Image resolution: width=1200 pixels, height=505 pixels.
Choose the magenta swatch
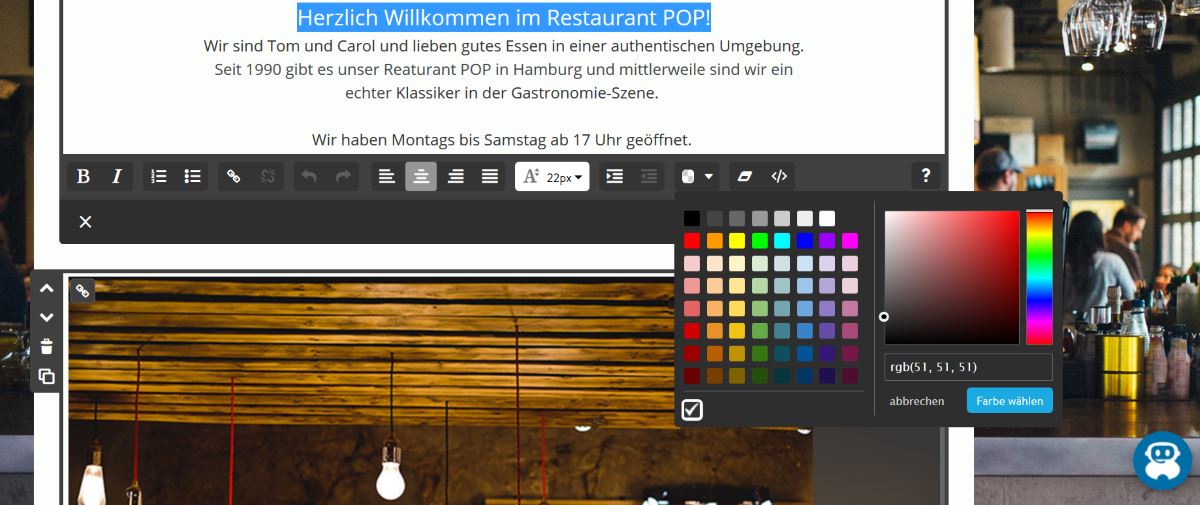(x=849, y=241)
